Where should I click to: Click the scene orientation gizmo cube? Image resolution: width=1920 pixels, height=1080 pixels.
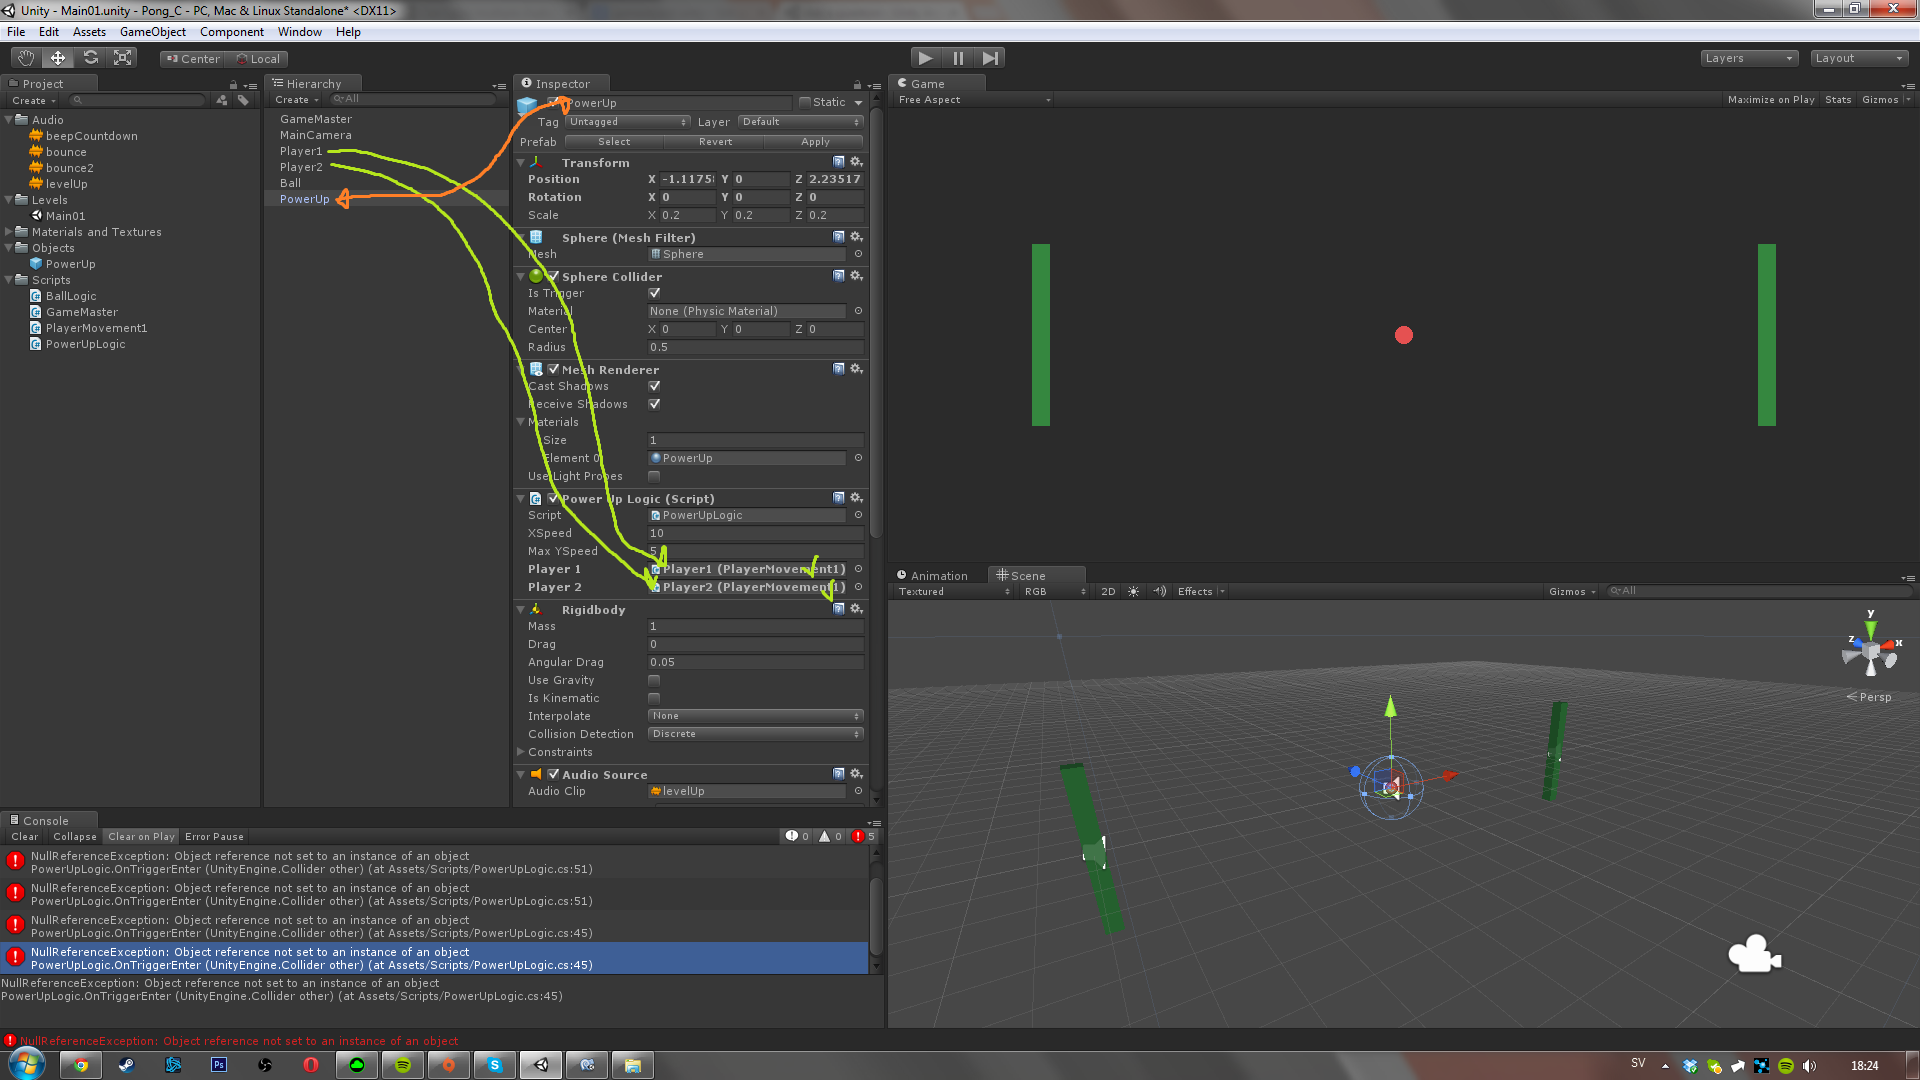[x=1871, y=653]
